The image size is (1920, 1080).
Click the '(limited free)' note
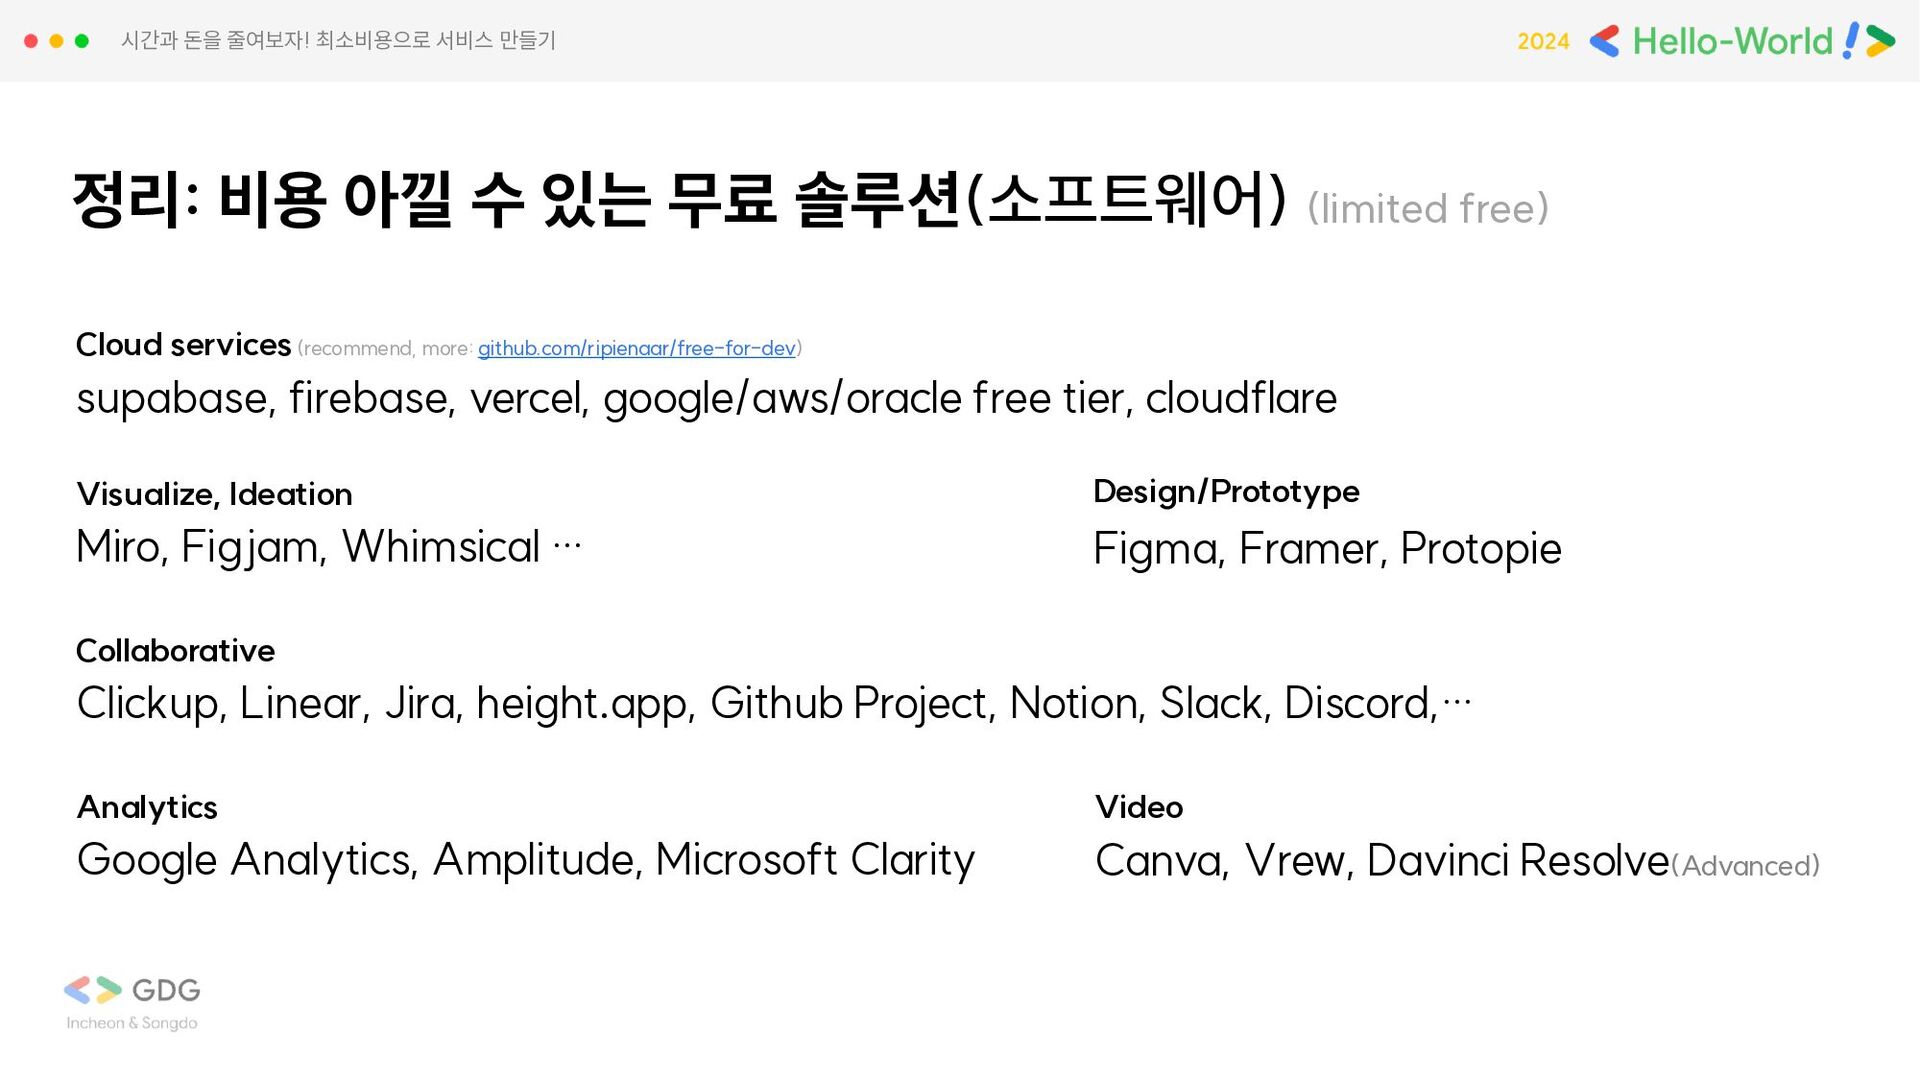pos(1428,208)
